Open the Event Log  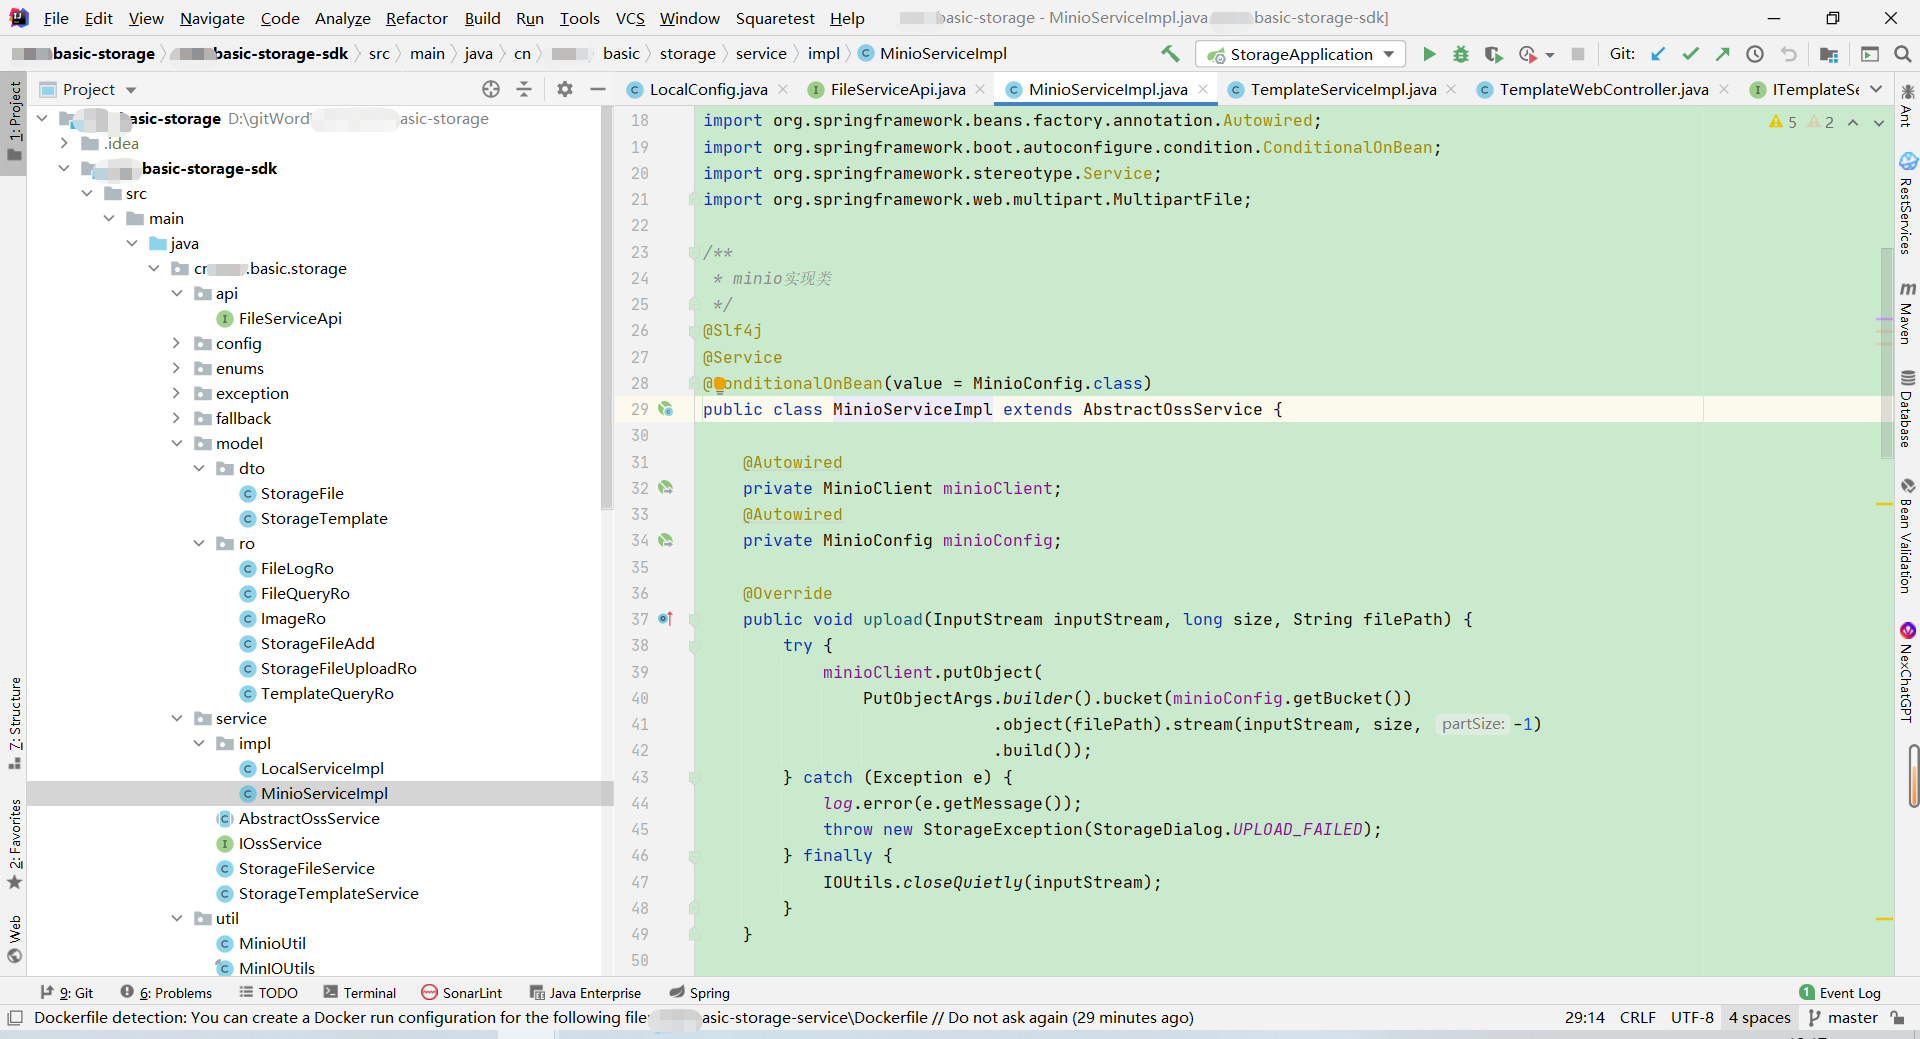[x=1840, y=993]
